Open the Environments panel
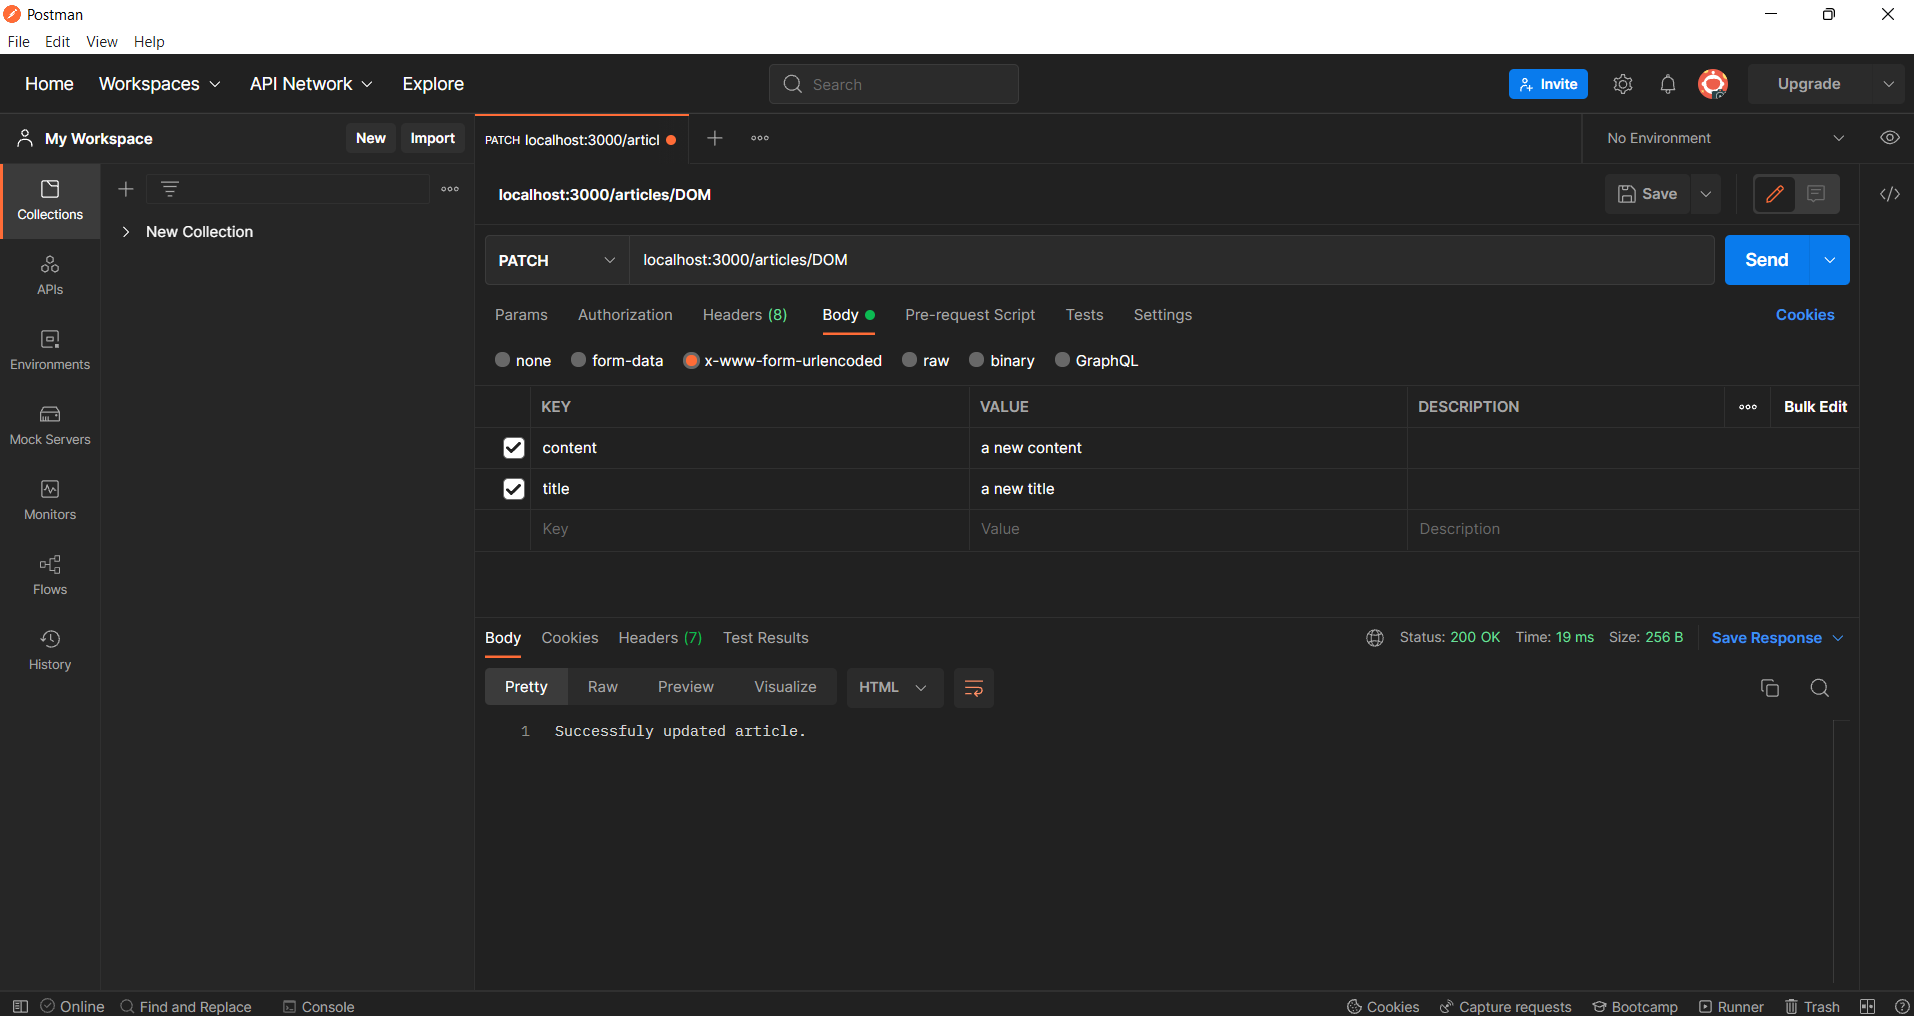The height and width of the screenshot is (1016, 1914). click(50, 349)
